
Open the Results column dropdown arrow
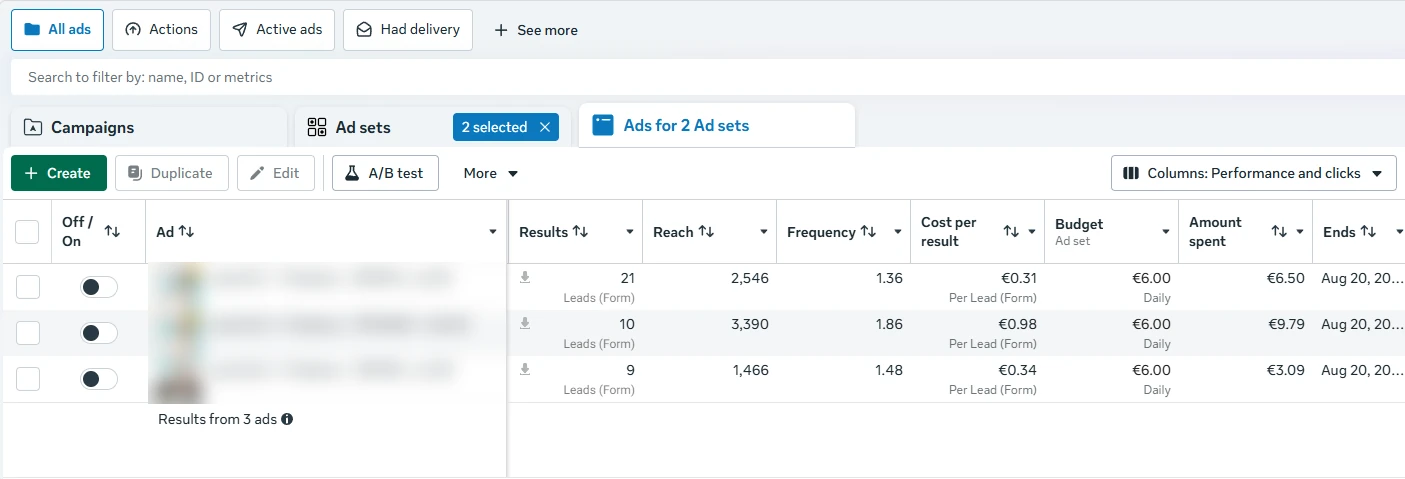tap(630, 232)
